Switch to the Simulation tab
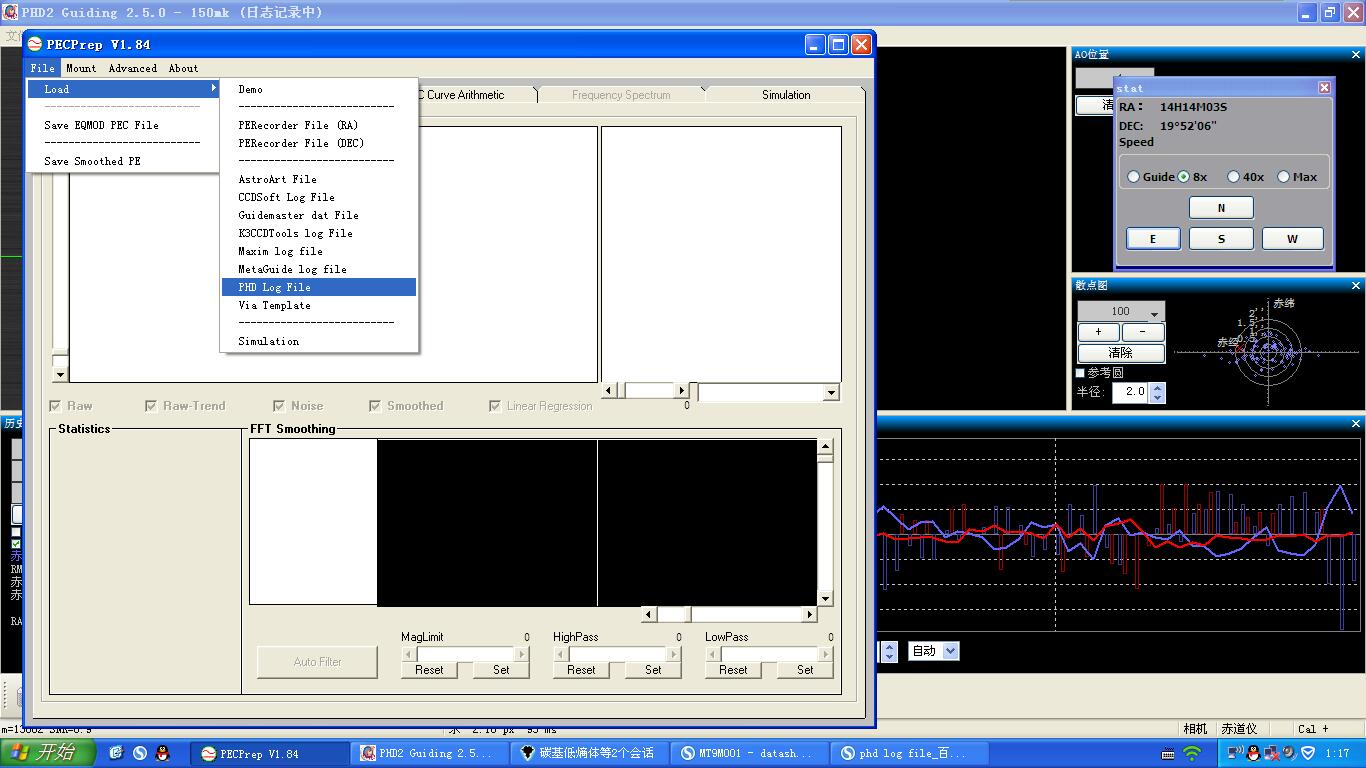1366x768 pixels. point(786,94)
